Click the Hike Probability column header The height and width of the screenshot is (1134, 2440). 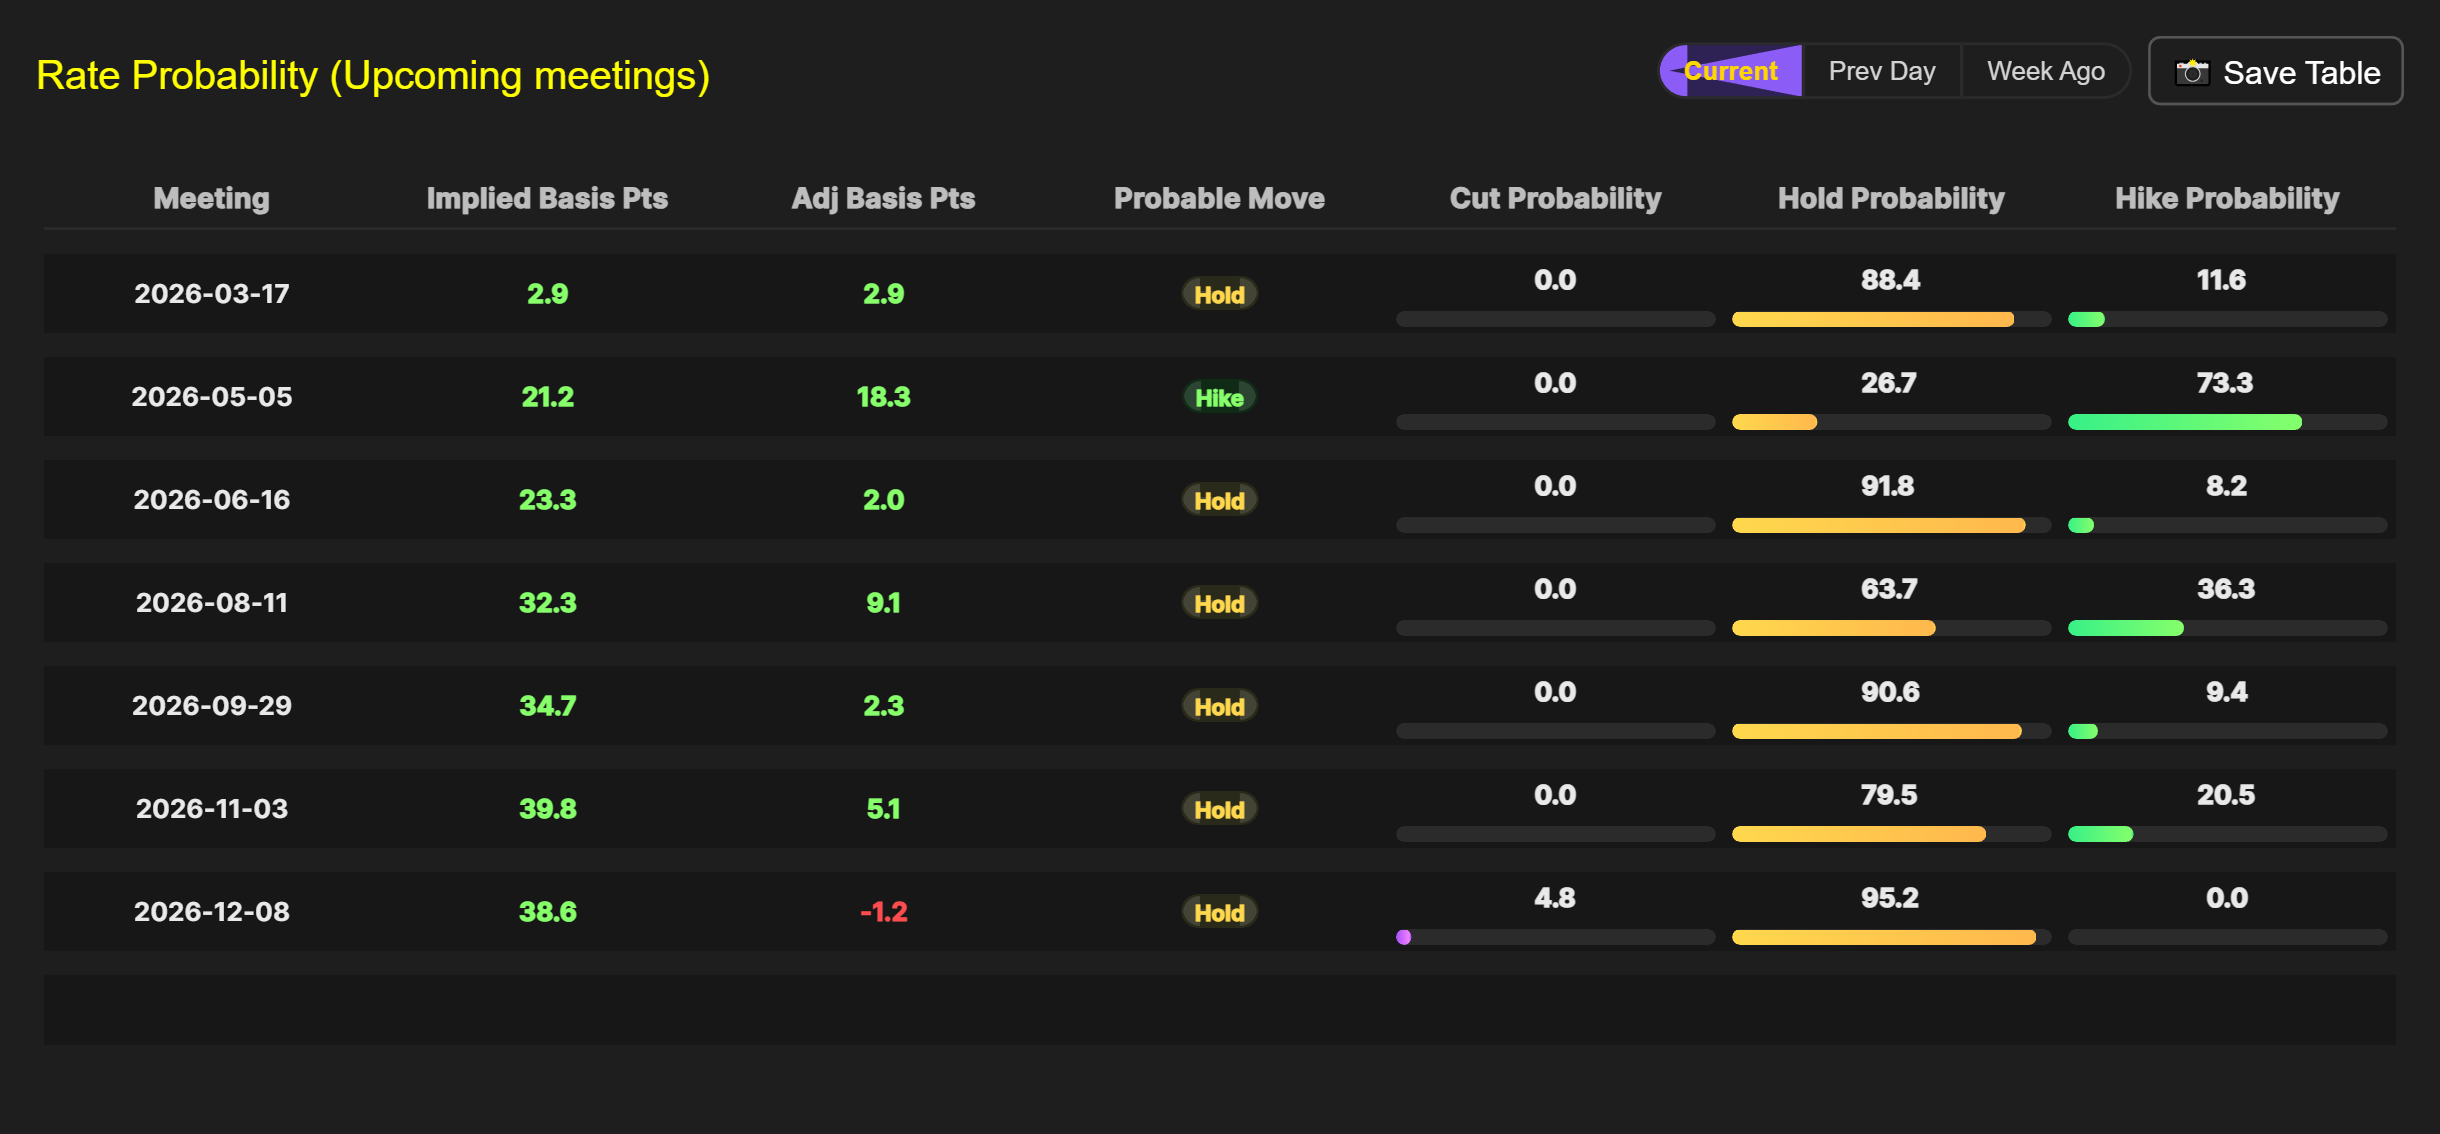(x=2227, y=198)
